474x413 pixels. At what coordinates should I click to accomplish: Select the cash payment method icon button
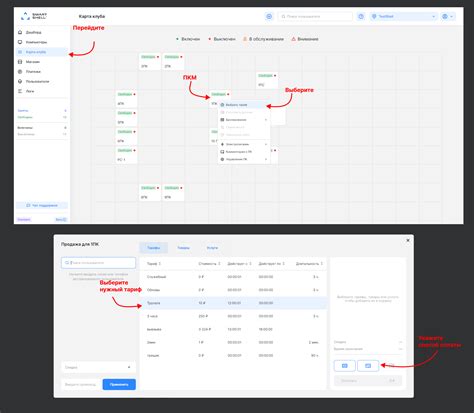point(345,366)
